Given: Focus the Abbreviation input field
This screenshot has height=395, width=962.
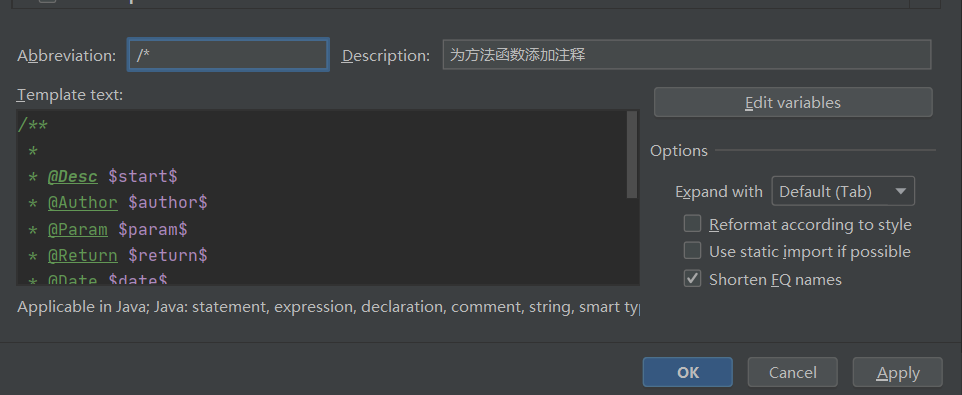Looking at the screenshot, I should coord(228,55).
